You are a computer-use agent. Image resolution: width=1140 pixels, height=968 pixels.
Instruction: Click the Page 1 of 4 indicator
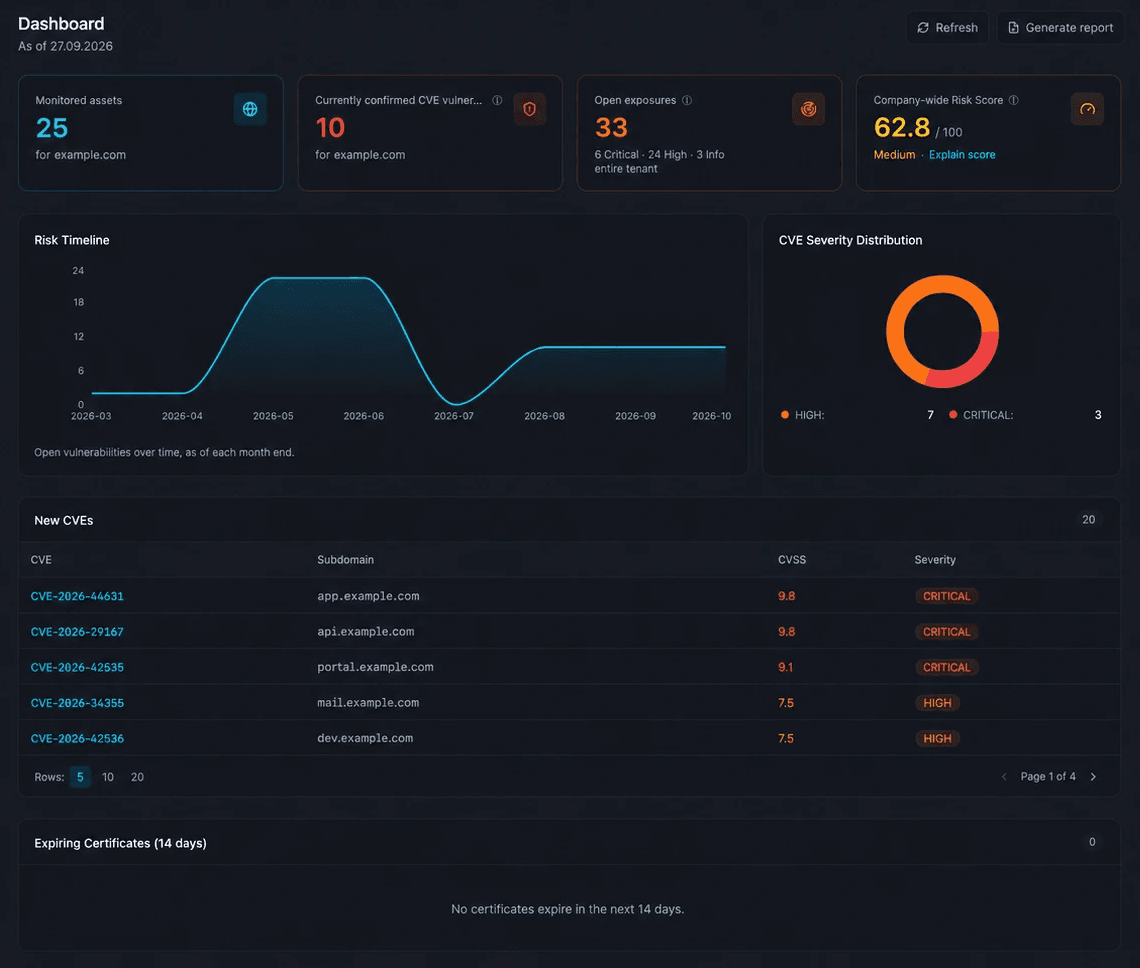coord(1048,777)
